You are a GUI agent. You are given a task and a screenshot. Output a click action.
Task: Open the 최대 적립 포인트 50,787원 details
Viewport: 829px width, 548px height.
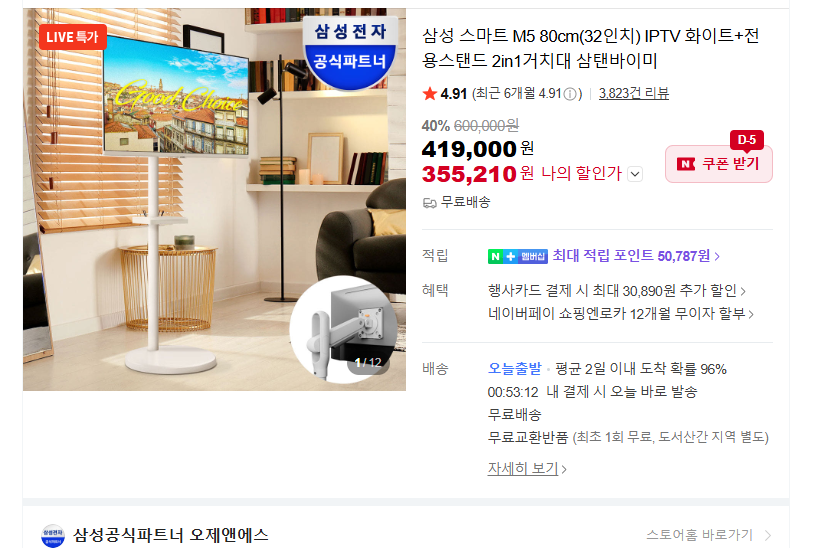click(x=636, y=256)
